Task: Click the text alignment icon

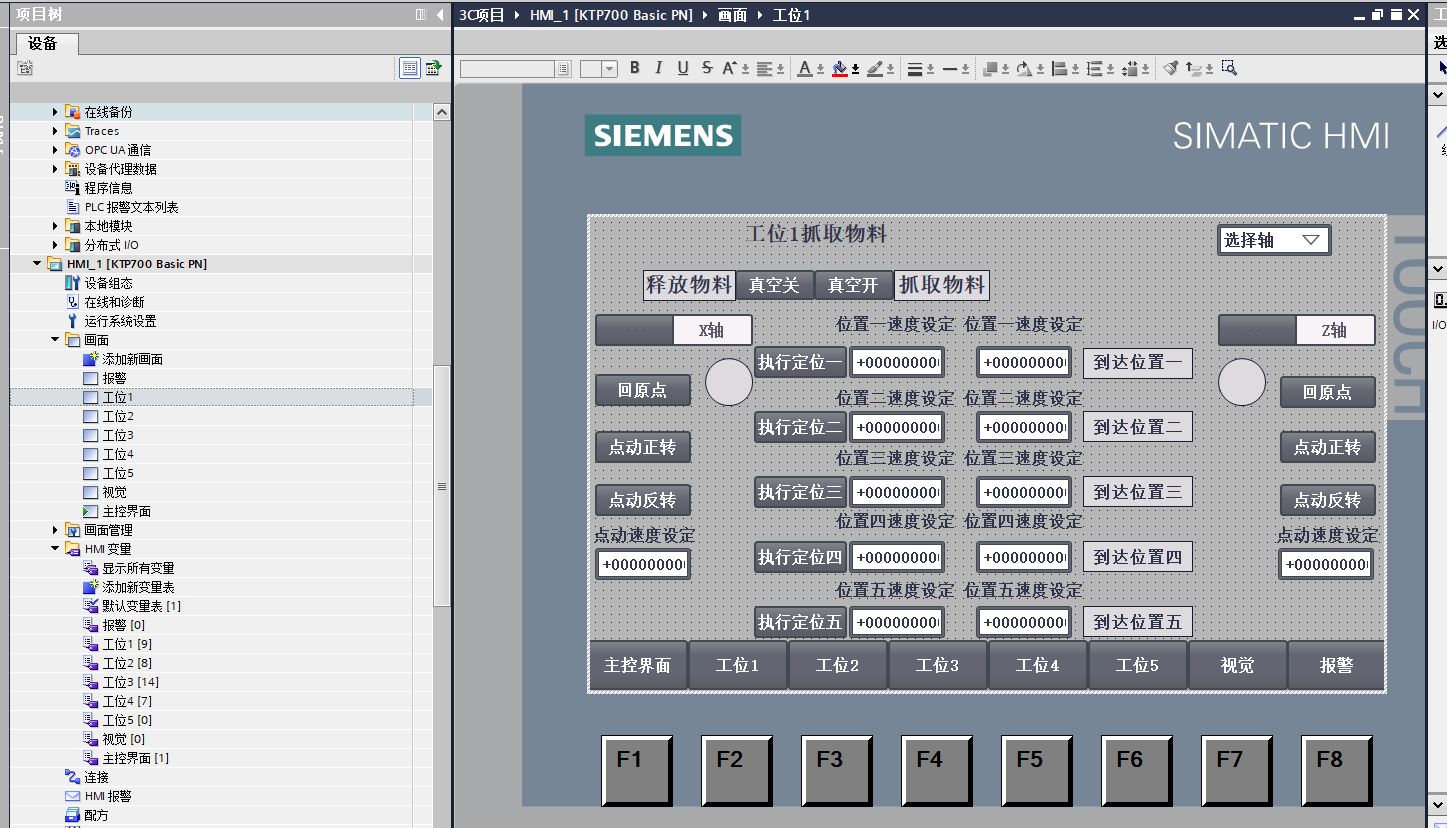Action: (x=766, y=68)
